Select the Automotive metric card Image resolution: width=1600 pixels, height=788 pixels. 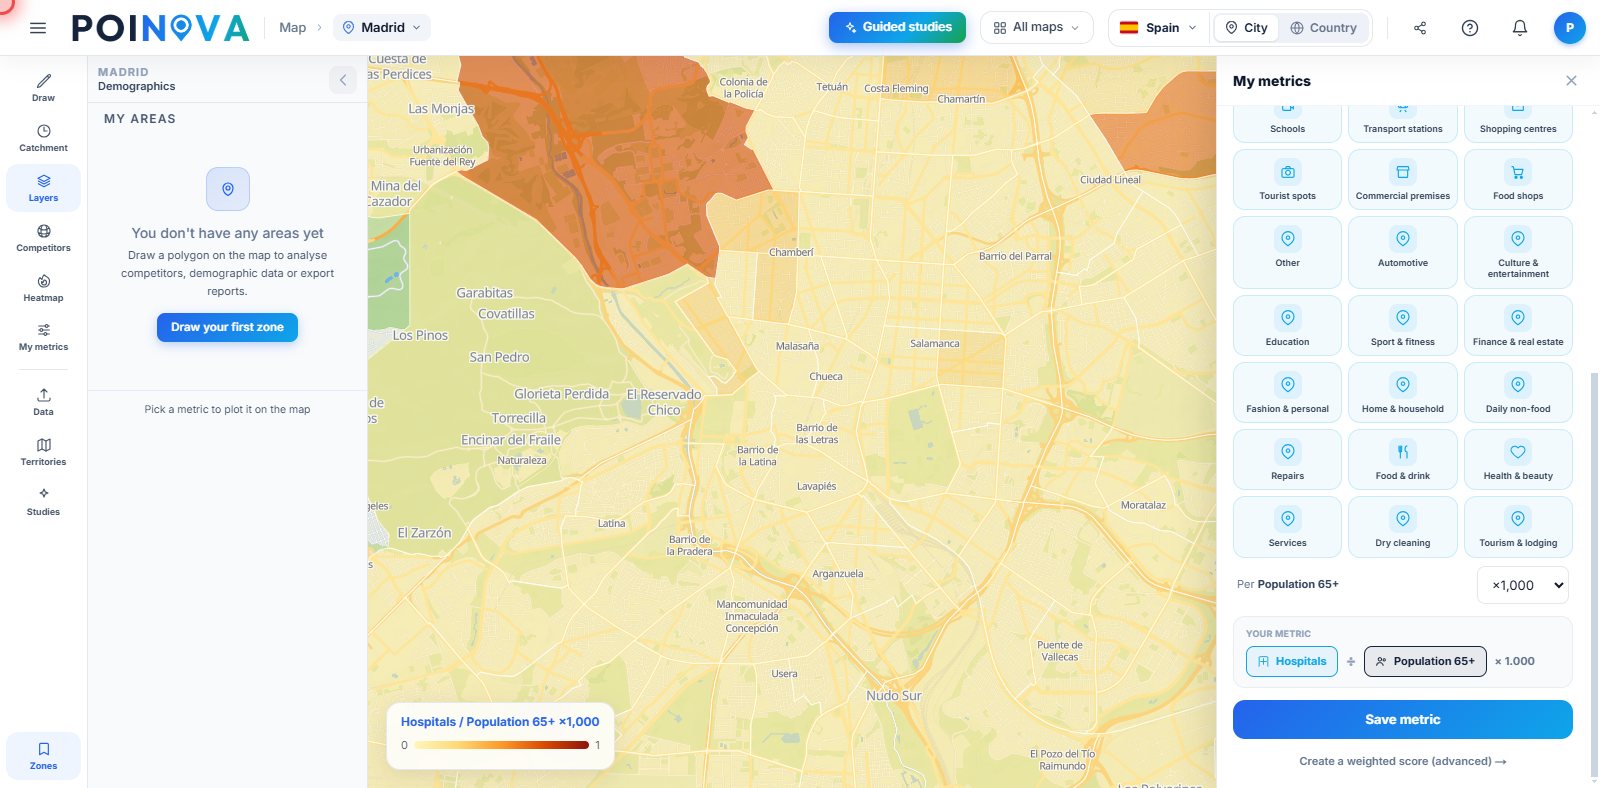1403,253
